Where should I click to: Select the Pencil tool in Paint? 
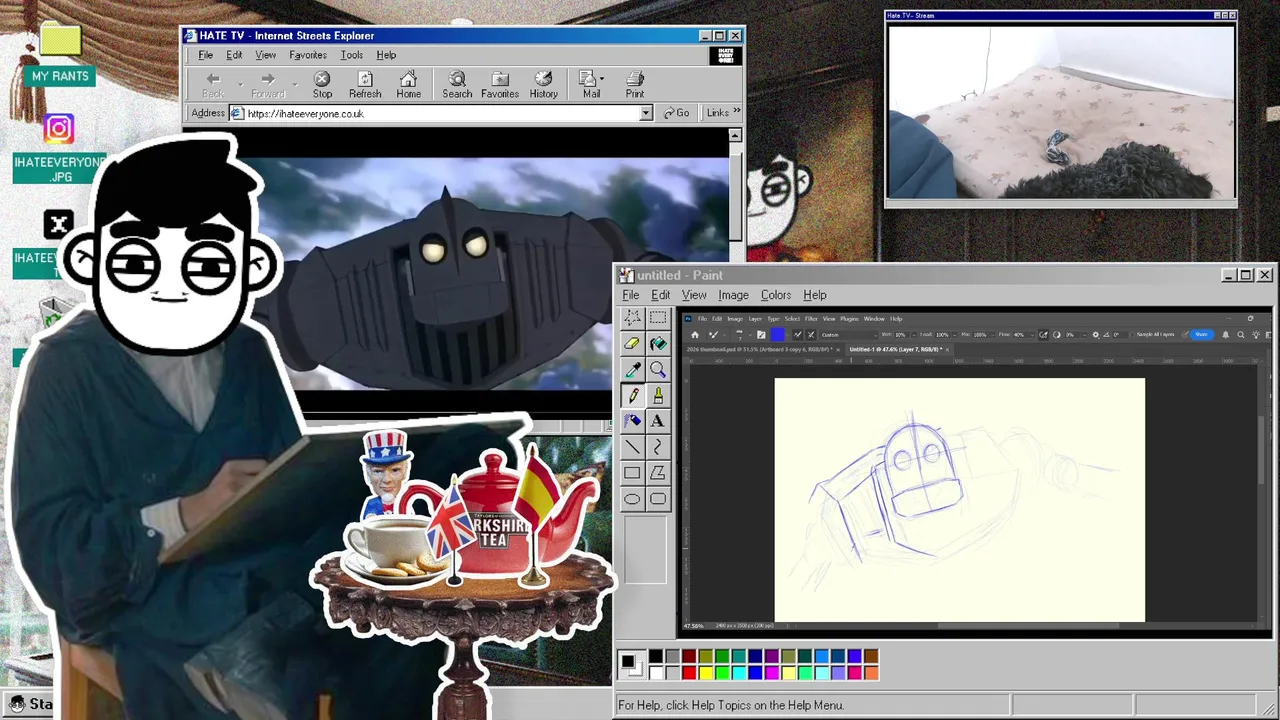click(x=632, y=396)
